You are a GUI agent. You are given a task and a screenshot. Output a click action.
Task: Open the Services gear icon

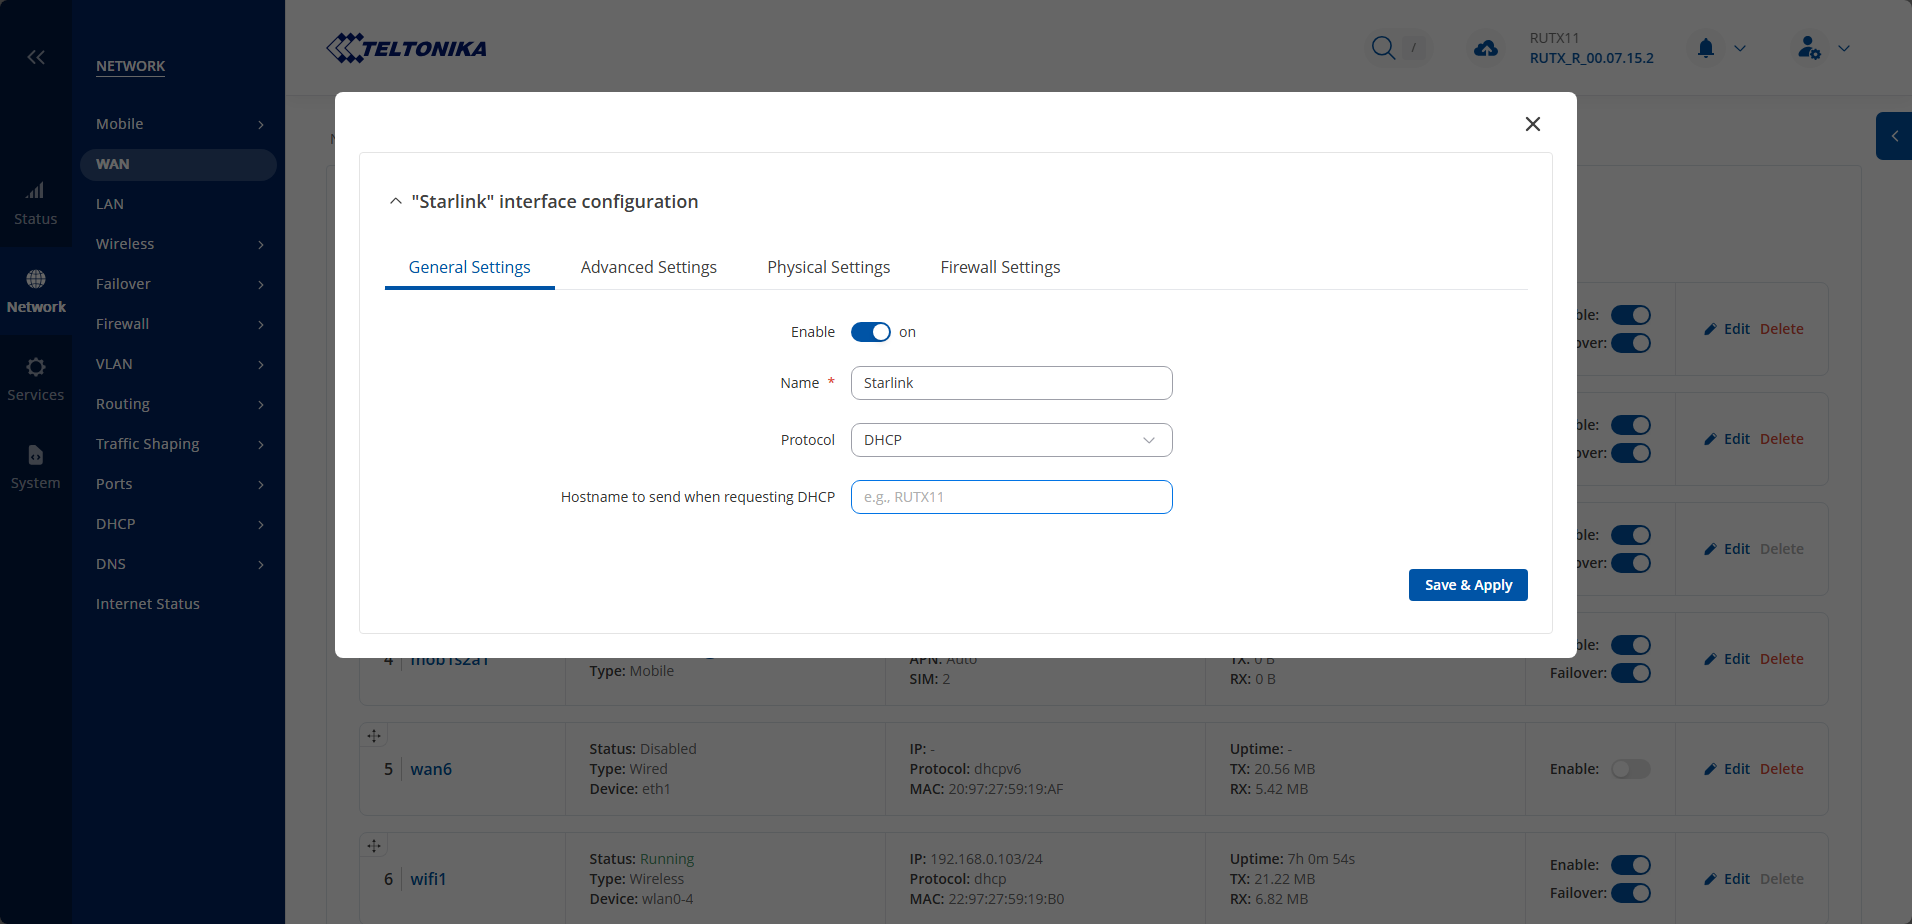point(36,367)
